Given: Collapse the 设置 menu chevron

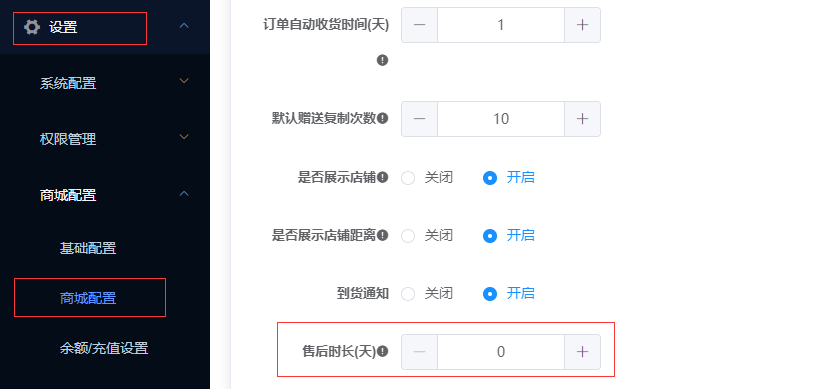Looking at the screenshot, I should (x=184, y=26).
